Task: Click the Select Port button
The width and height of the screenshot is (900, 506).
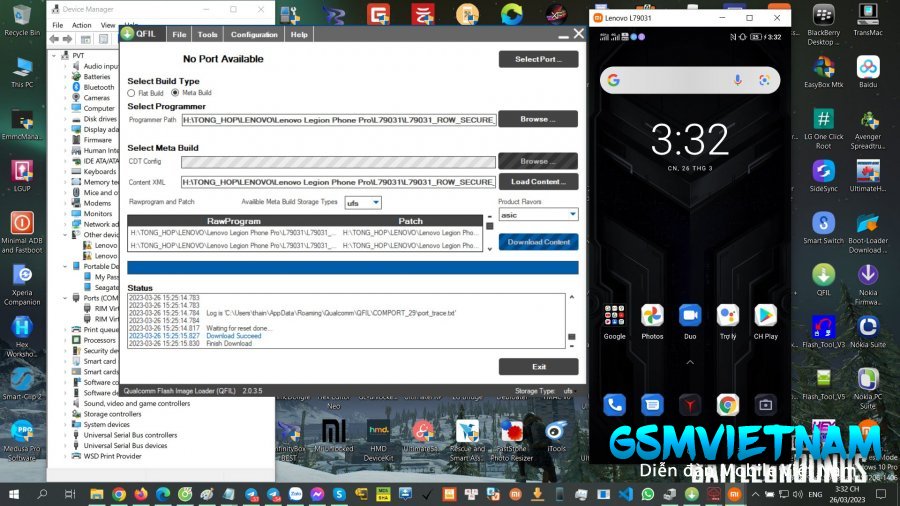Action: [x=538, y=59]
